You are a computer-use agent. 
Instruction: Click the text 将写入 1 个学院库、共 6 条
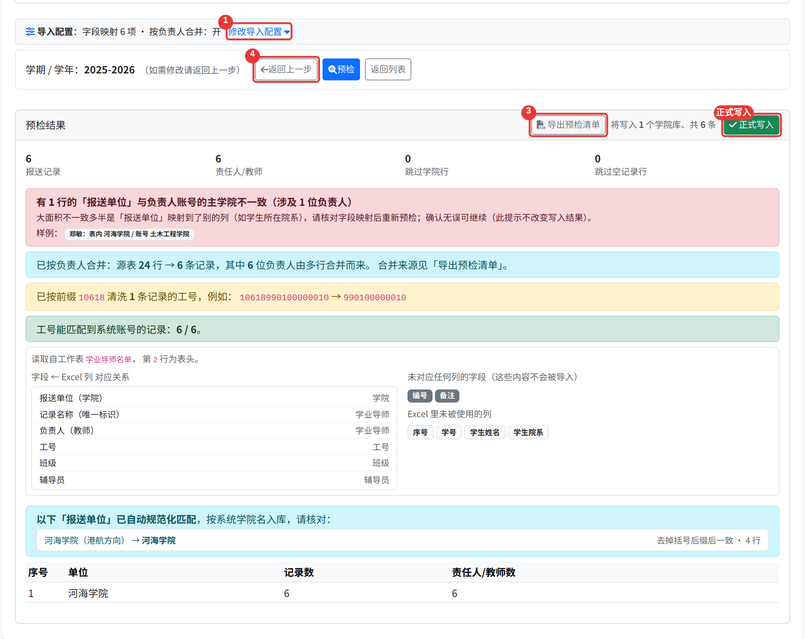[663, 125]
